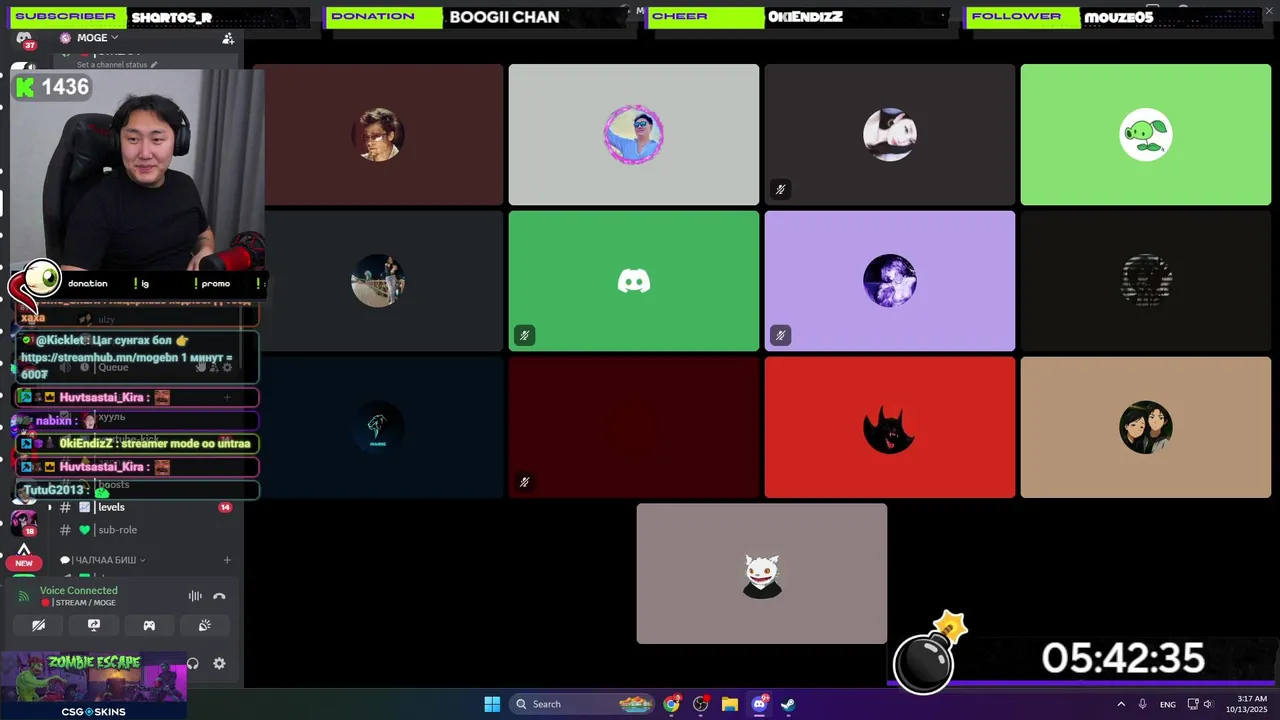
Task: Toggle deafen headphones icon
Action: [x=193, y=663]
